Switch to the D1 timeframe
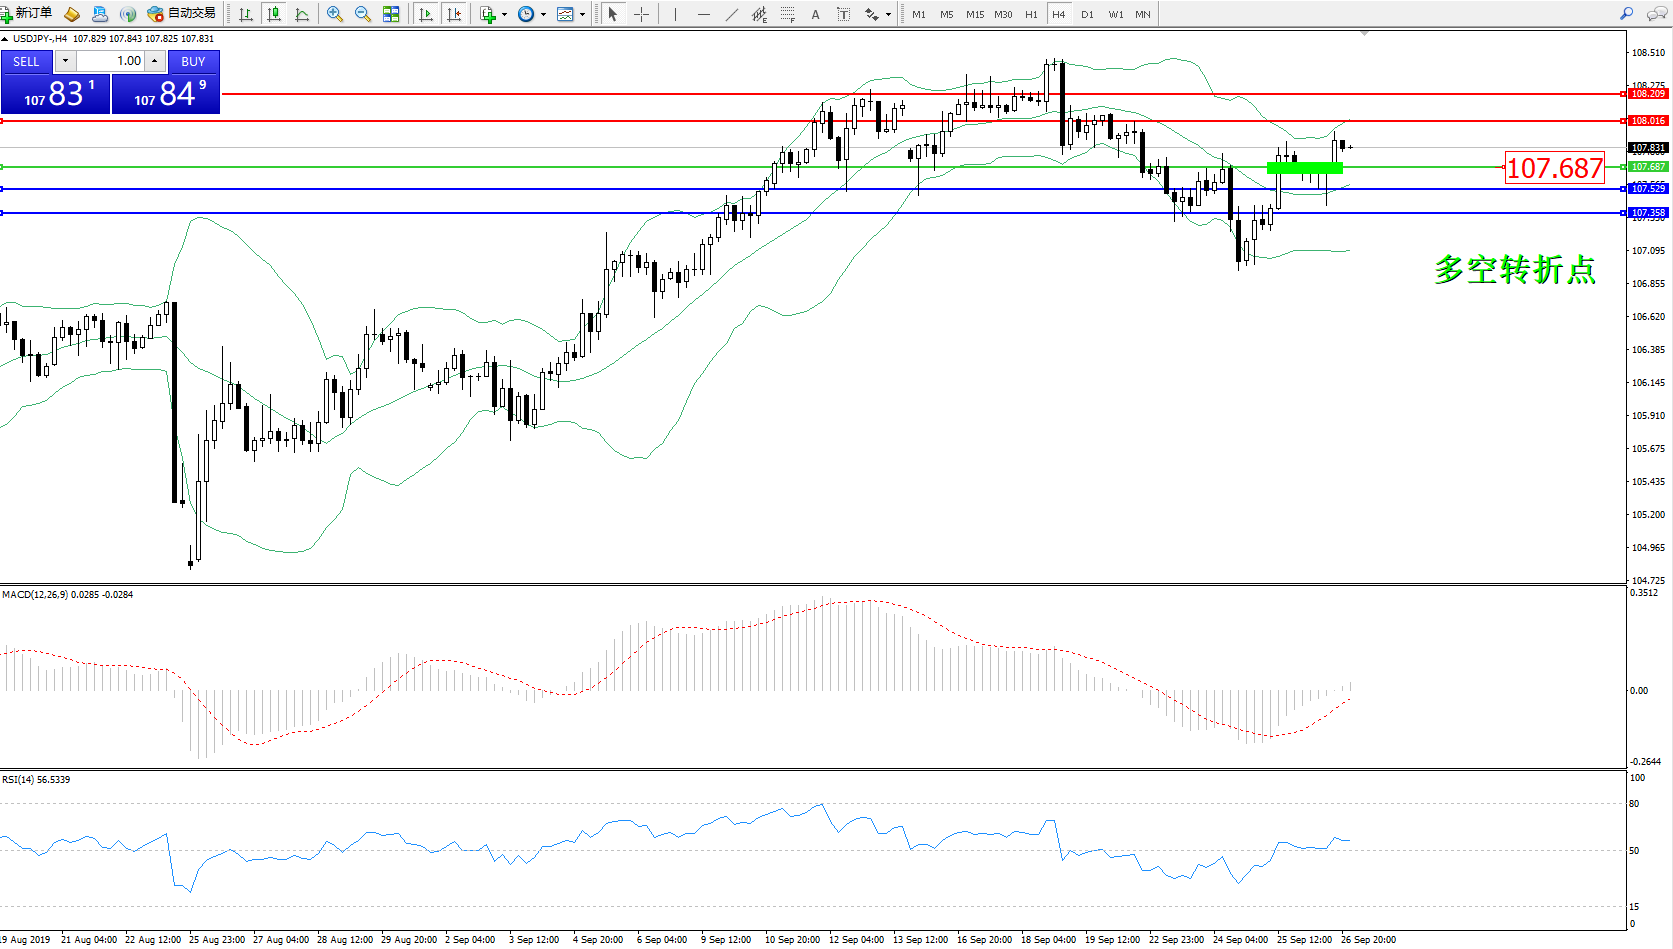The height and width of the screenshot is (949, 1673). [x=1087, y=14]
